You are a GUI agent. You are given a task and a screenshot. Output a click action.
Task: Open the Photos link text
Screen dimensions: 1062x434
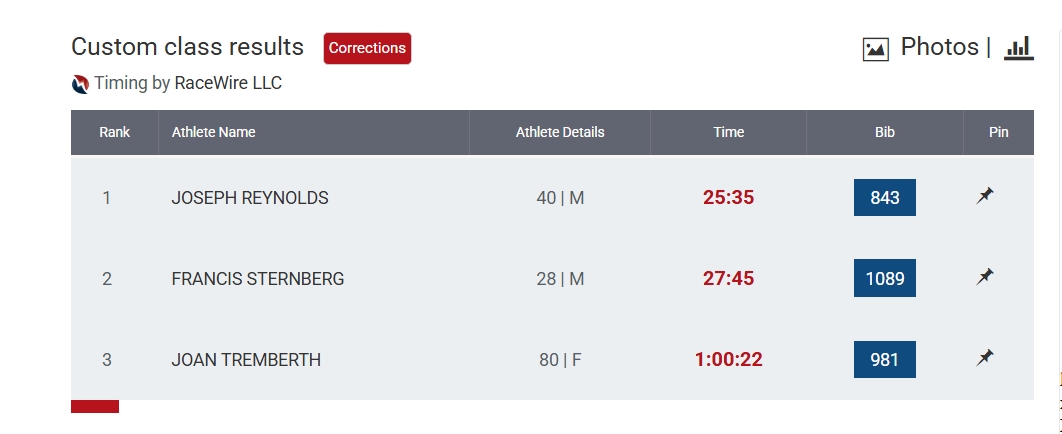[x=939, y=47]
